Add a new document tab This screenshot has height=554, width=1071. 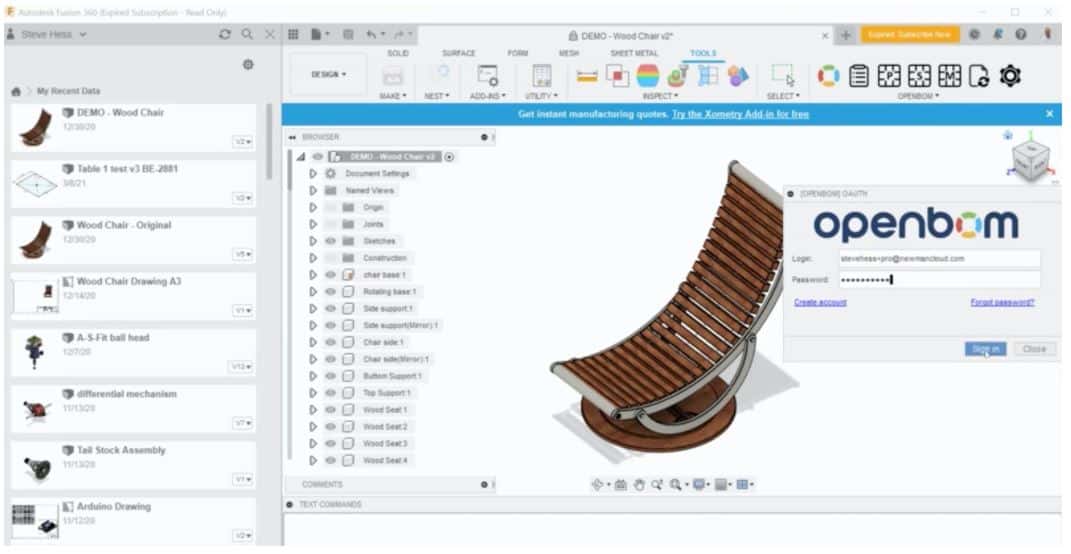tap(846, 36)
